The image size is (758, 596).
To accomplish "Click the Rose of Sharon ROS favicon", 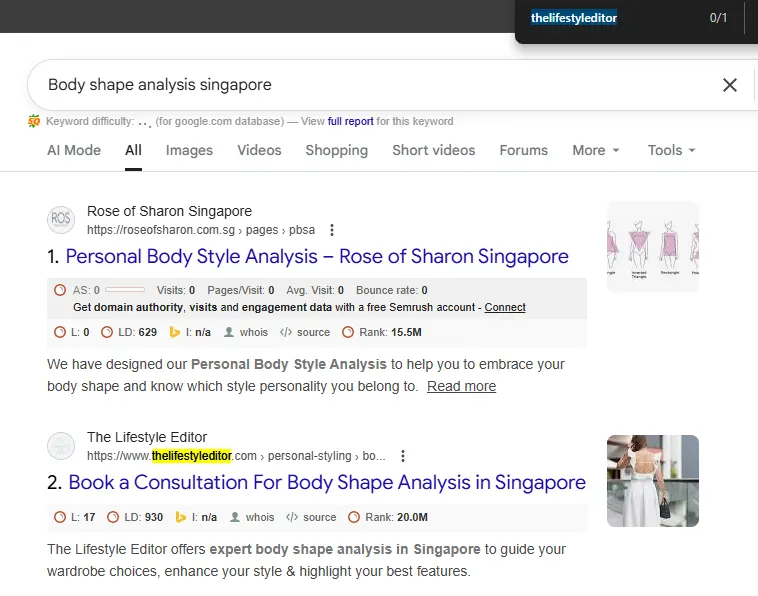I will [x=61, y=219].
